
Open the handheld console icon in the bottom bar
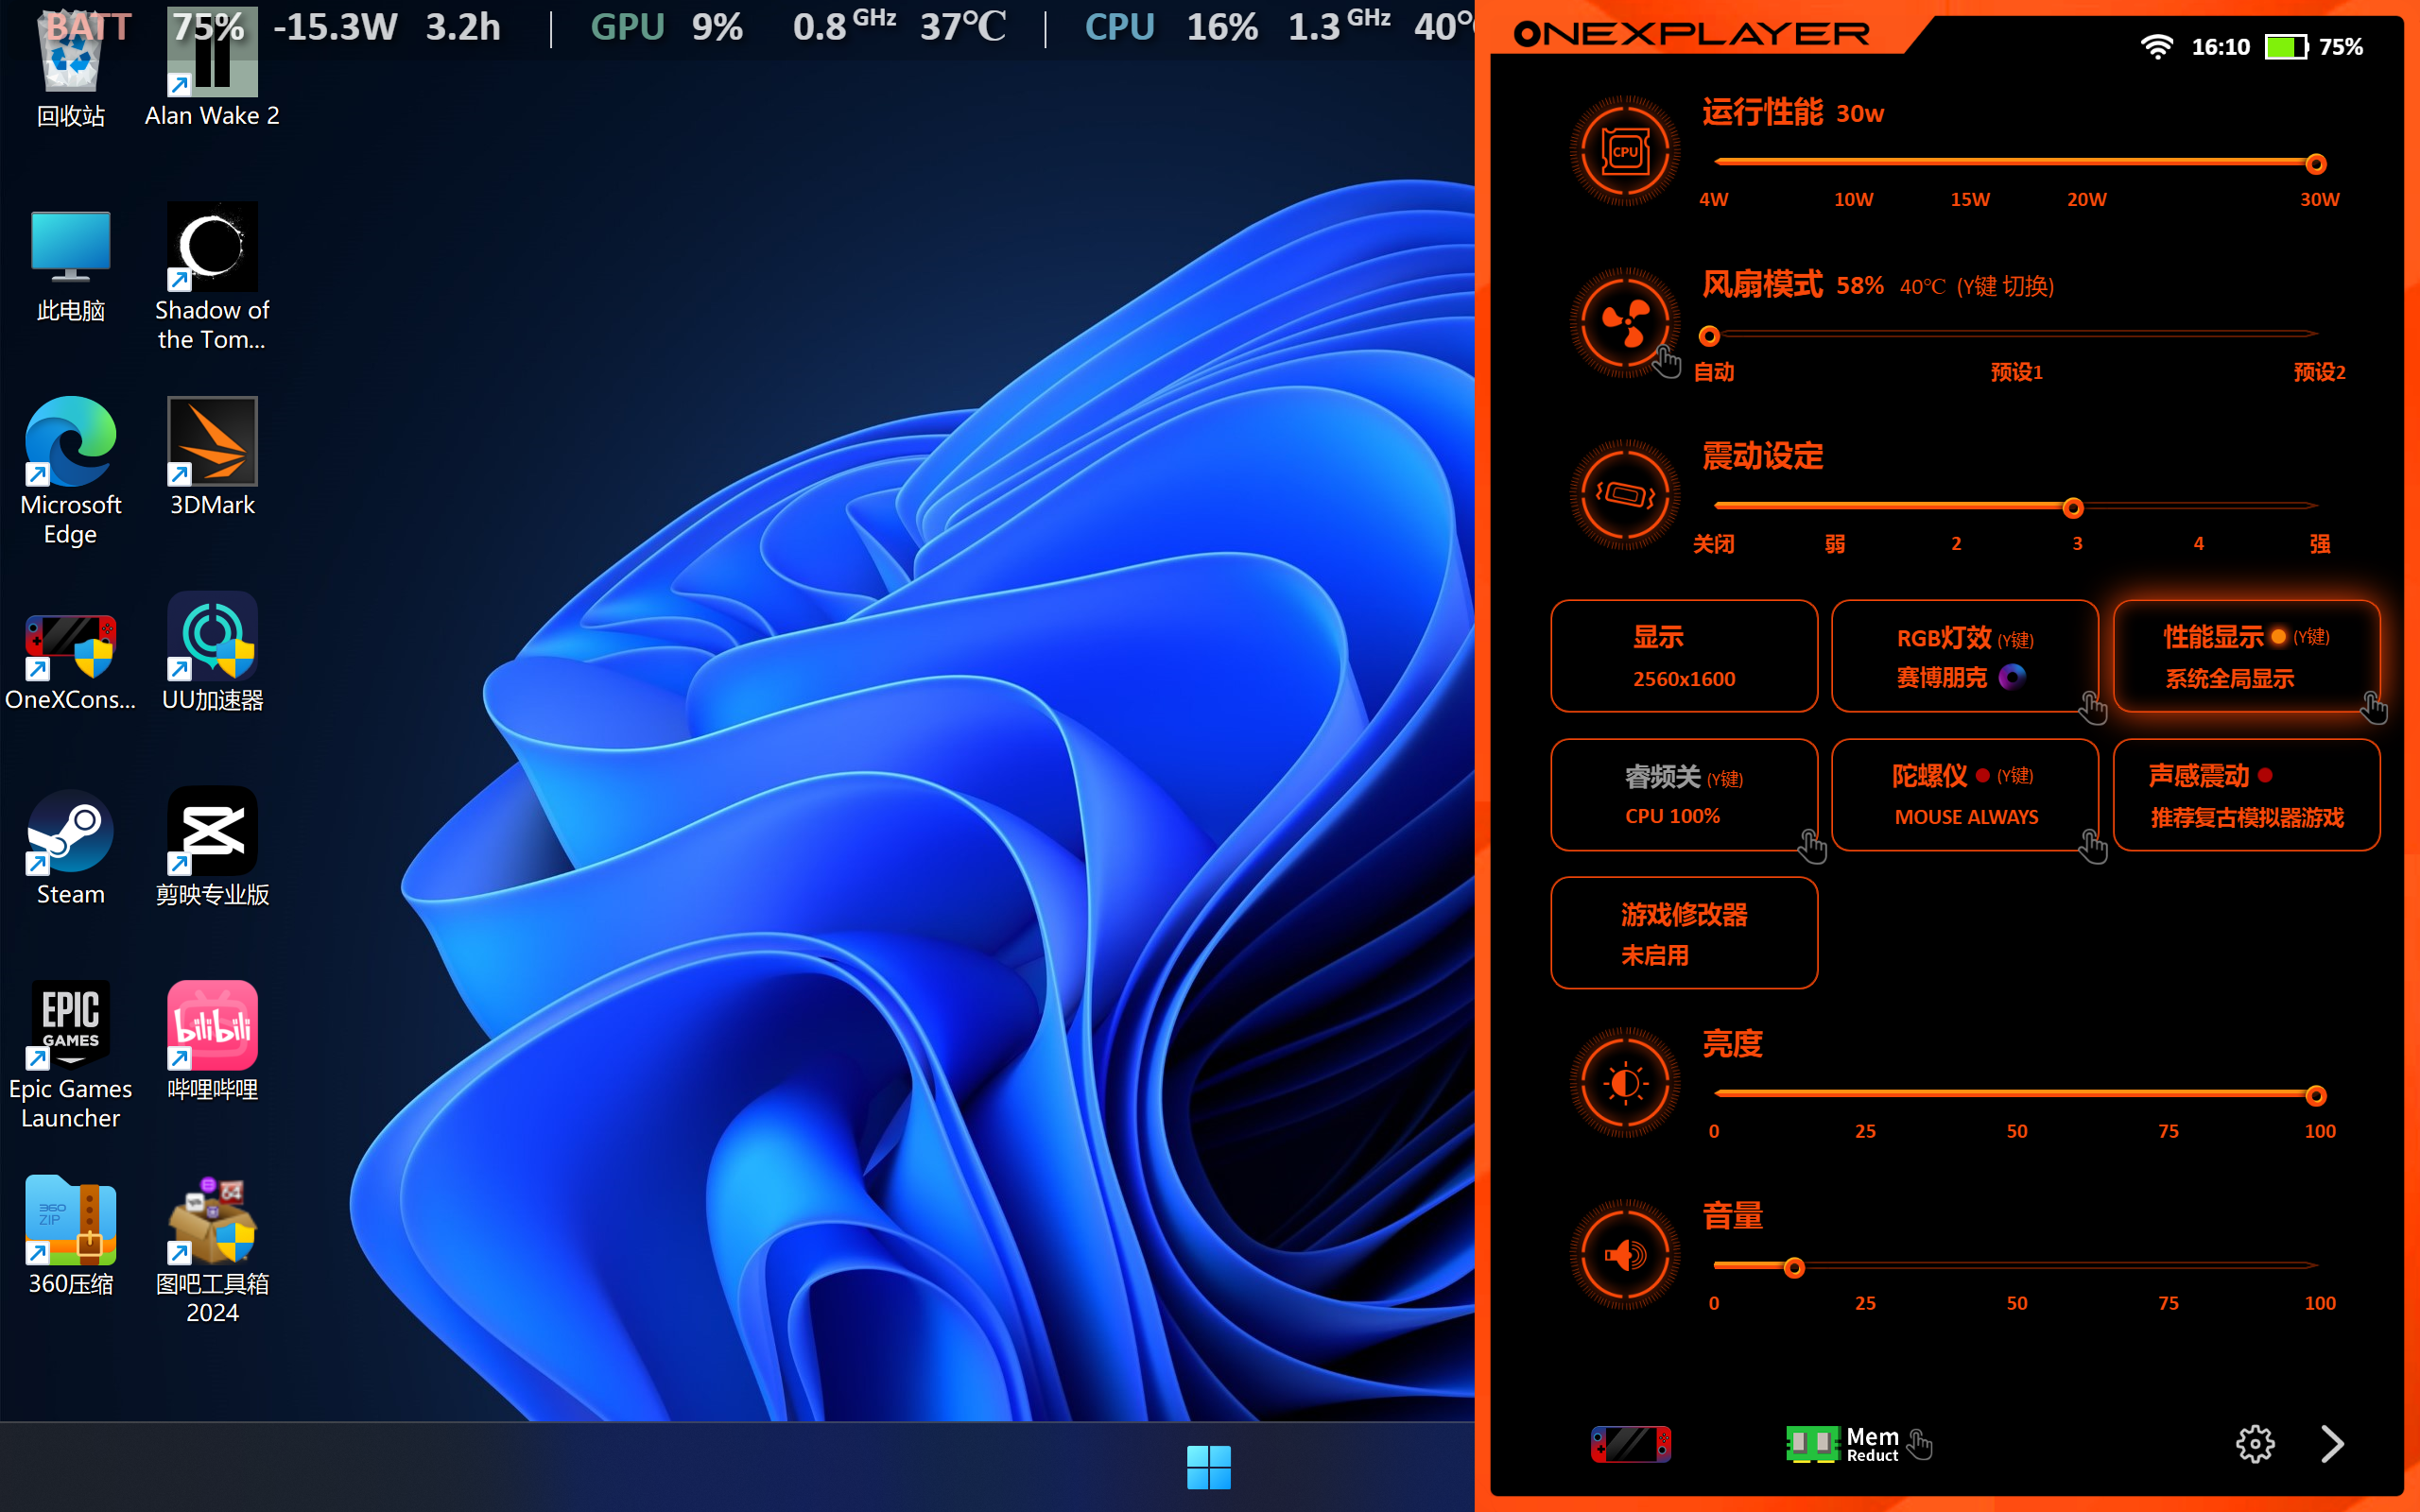coord(1631,1444)
